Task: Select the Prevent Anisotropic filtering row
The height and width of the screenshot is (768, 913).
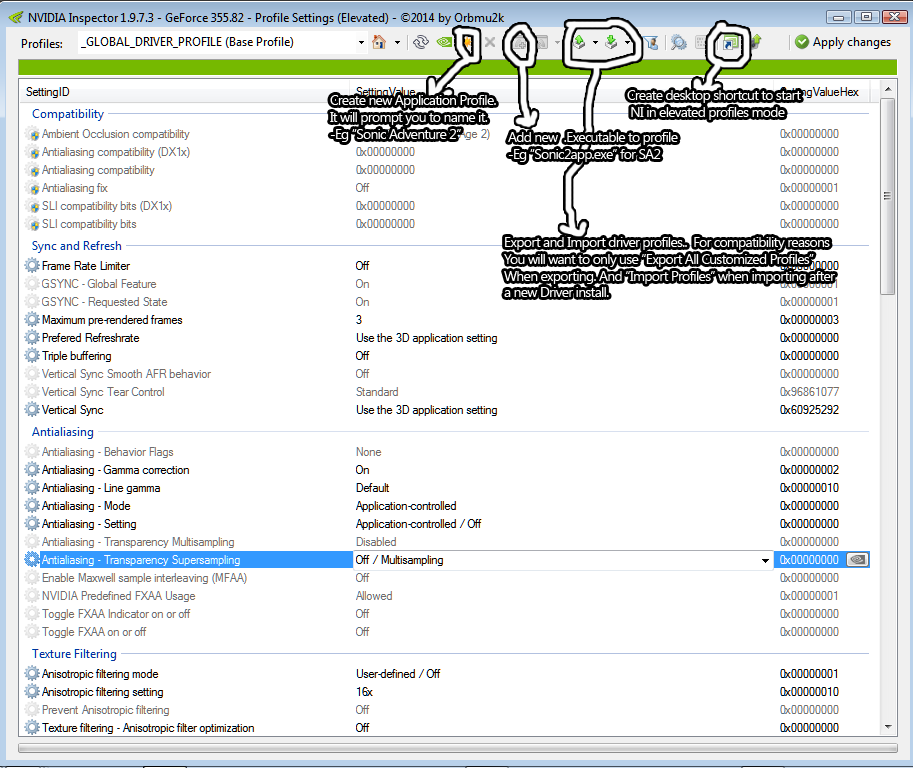Action: [105, 710]
